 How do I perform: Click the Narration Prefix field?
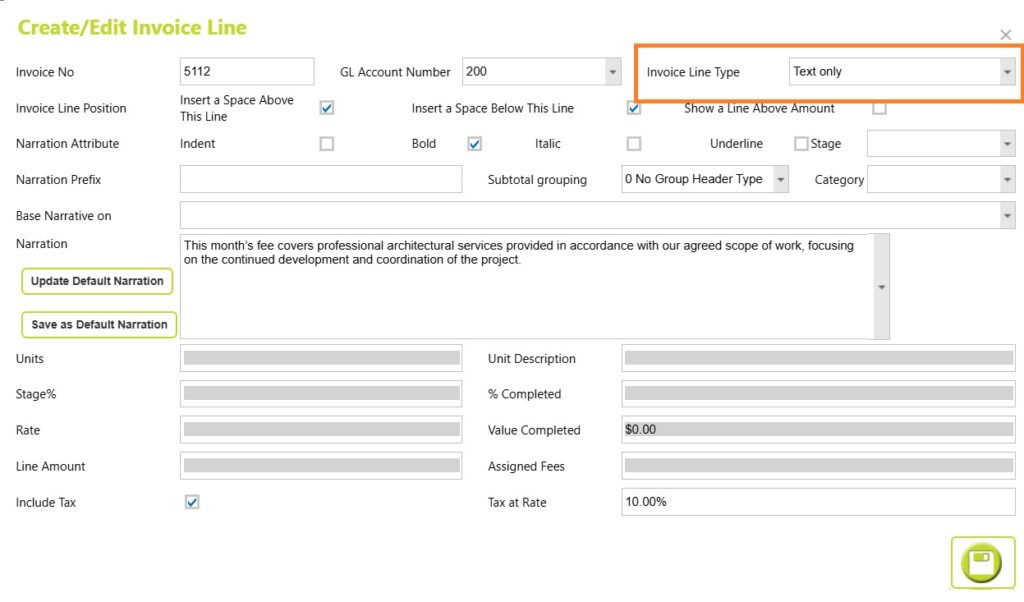pyautogui.click(x=321, y=180)
